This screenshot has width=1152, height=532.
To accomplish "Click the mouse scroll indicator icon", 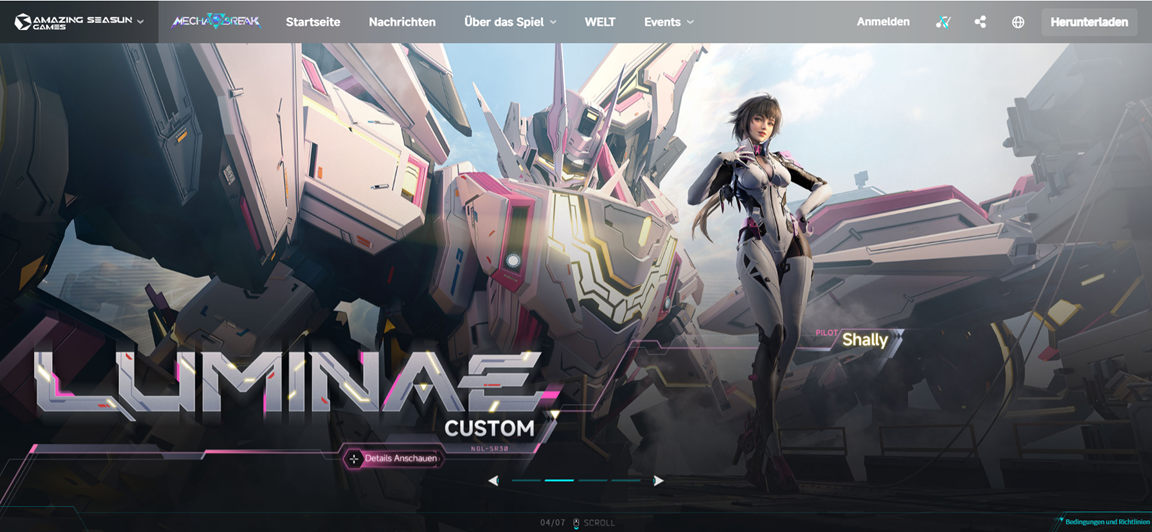I will [x=576, y=523].
